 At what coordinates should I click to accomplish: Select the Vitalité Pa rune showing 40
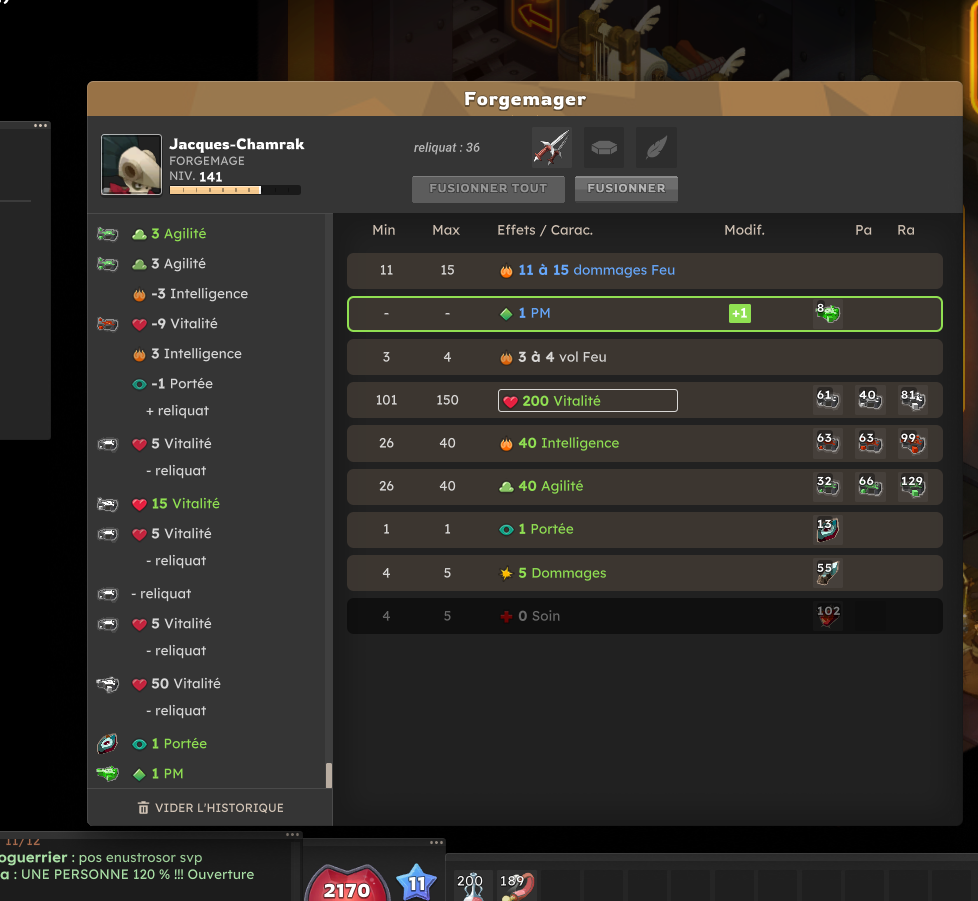pos(869,400)
